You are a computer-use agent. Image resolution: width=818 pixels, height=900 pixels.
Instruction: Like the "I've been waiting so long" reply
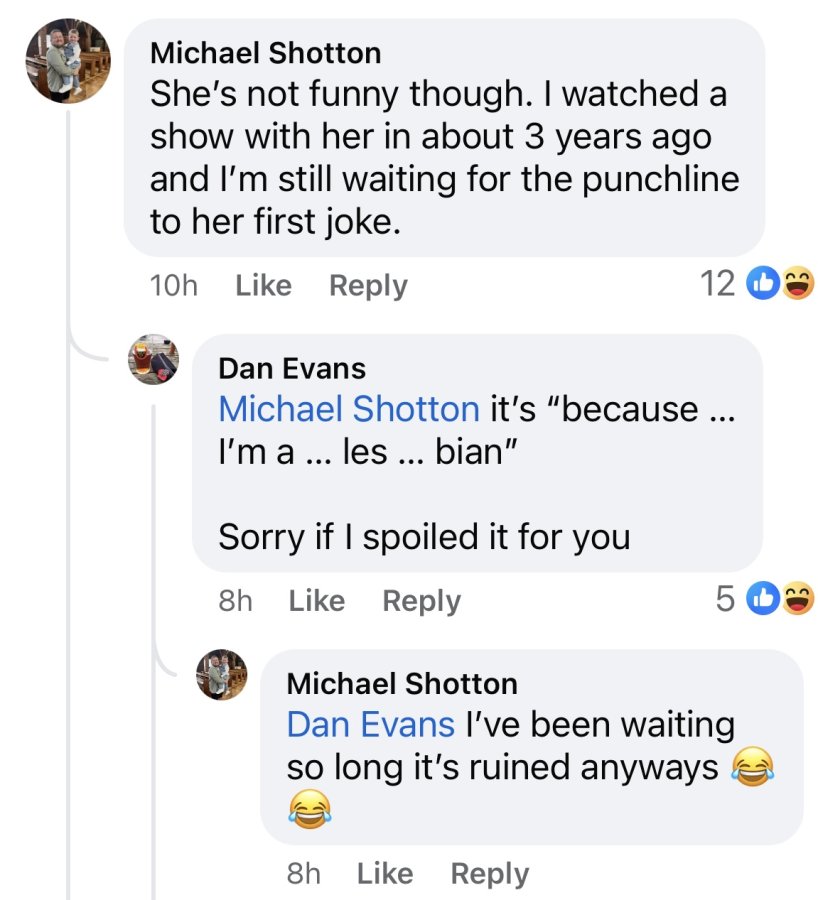385,874
